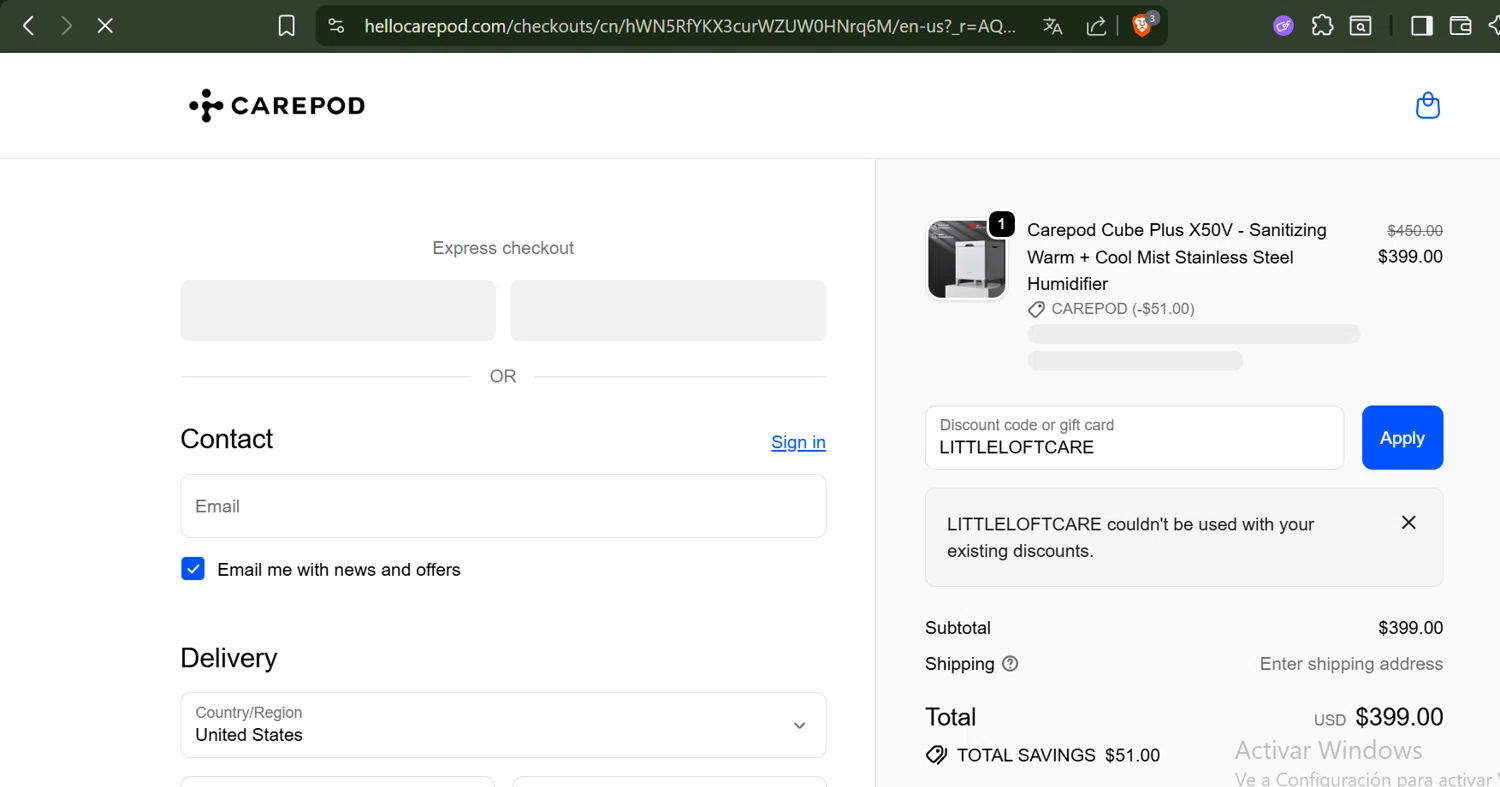Click the second express checkout button placeholder

click(668, 310)
